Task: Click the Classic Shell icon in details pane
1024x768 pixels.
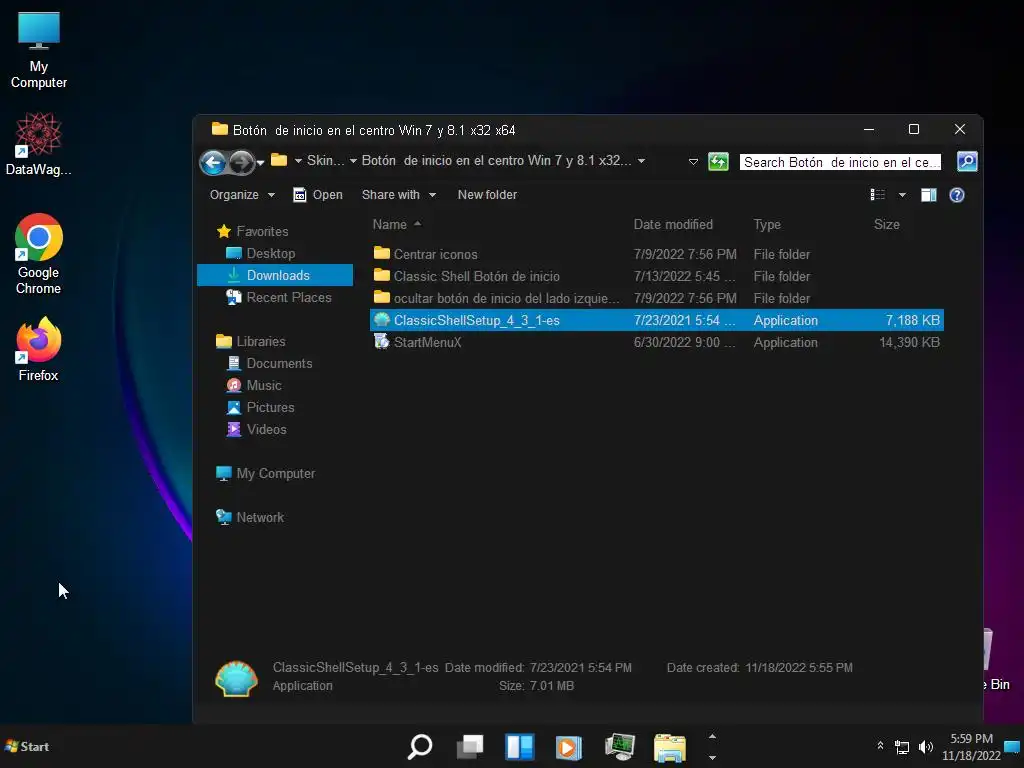Action: pos(236,679)
